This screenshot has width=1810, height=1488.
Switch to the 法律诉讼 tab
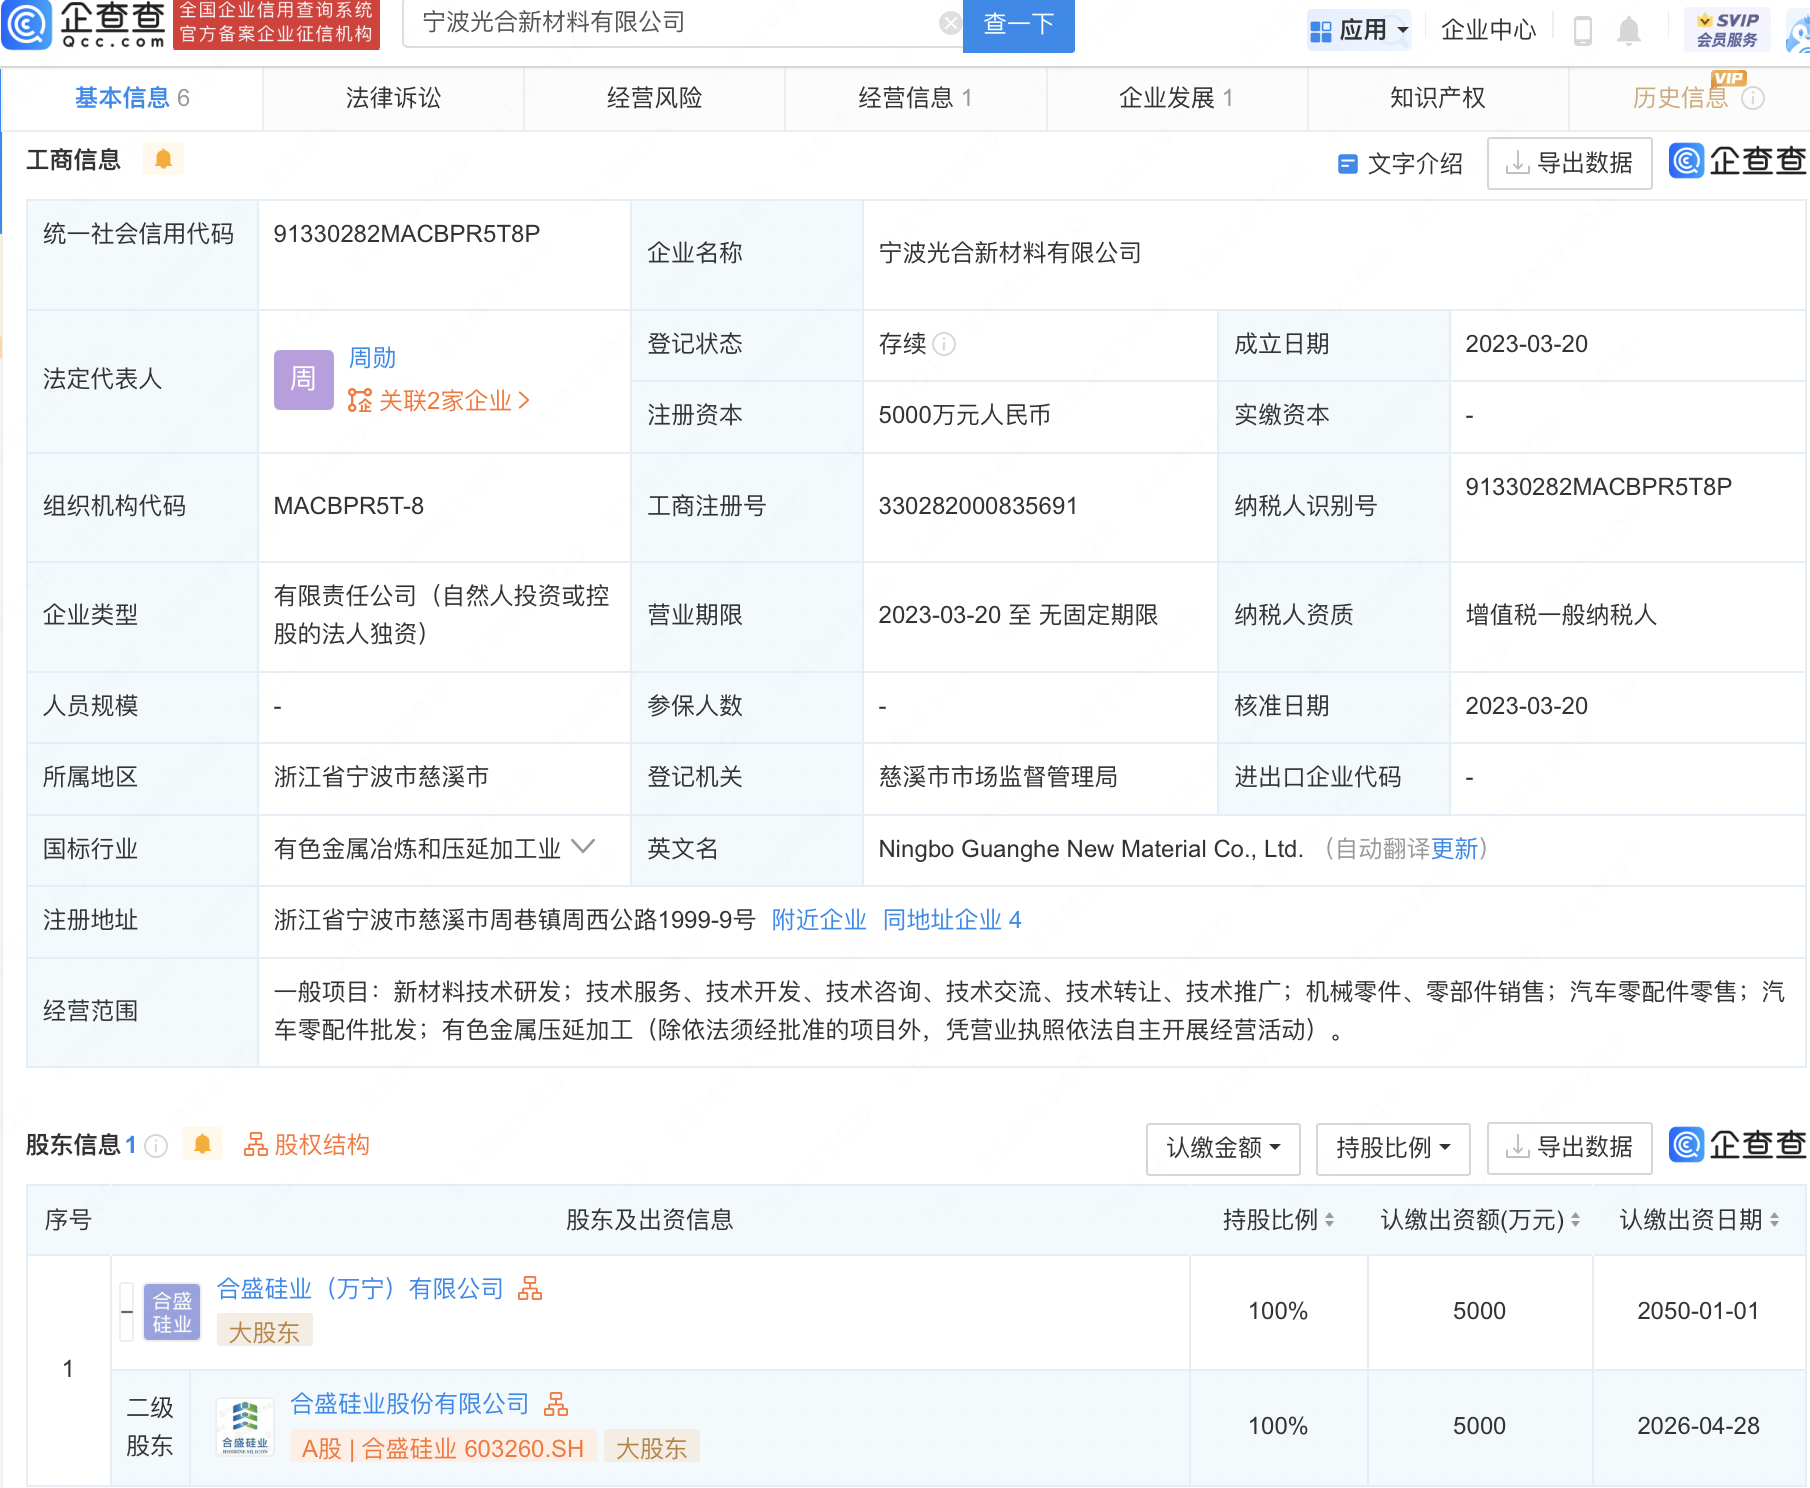[x=393, y=98]
